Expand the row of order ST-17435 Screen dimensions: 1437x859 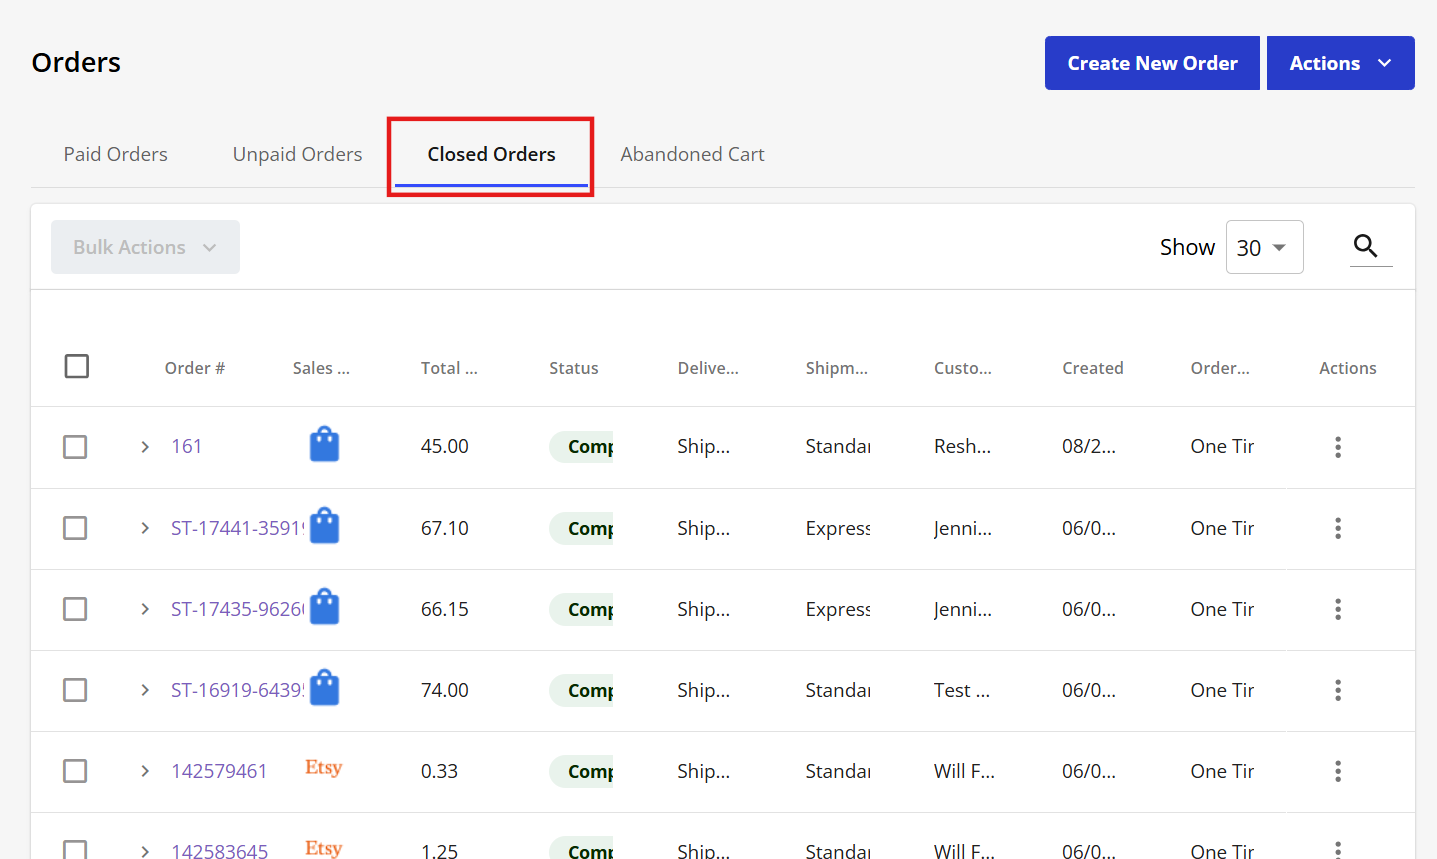145,609
